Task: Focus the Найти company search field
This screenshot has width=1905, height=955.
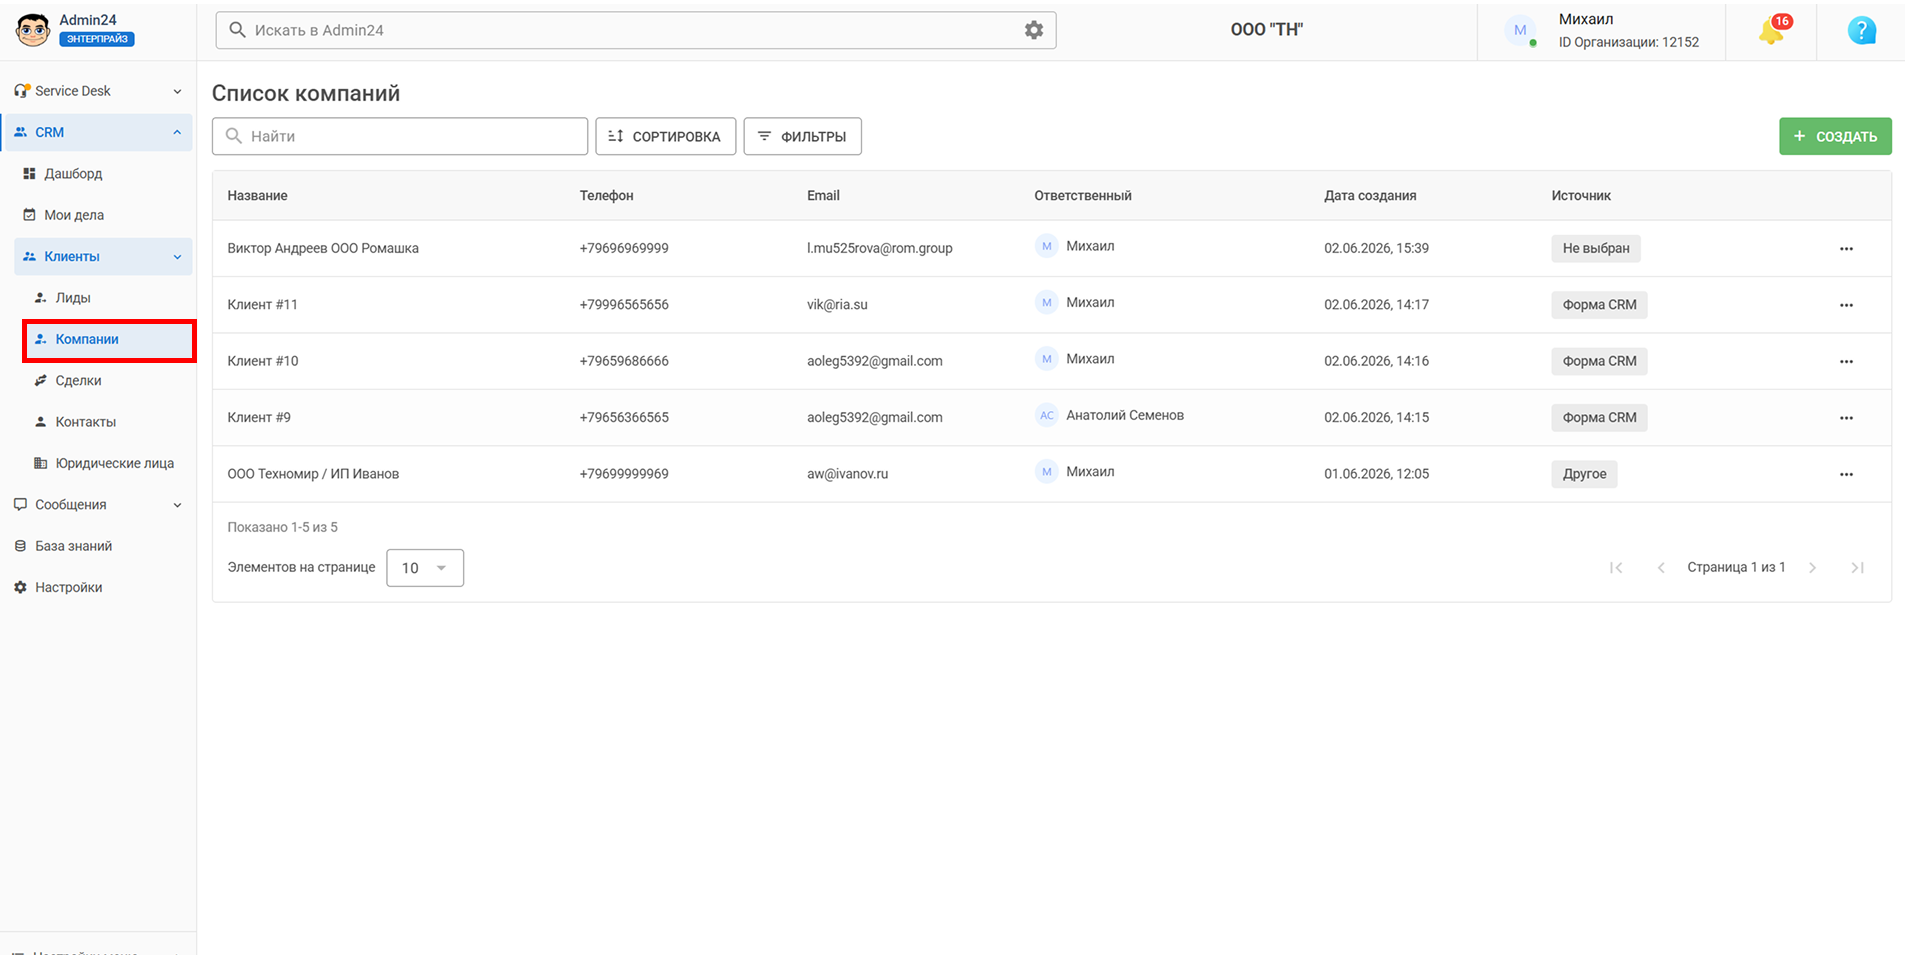Action: click(400, 136)
